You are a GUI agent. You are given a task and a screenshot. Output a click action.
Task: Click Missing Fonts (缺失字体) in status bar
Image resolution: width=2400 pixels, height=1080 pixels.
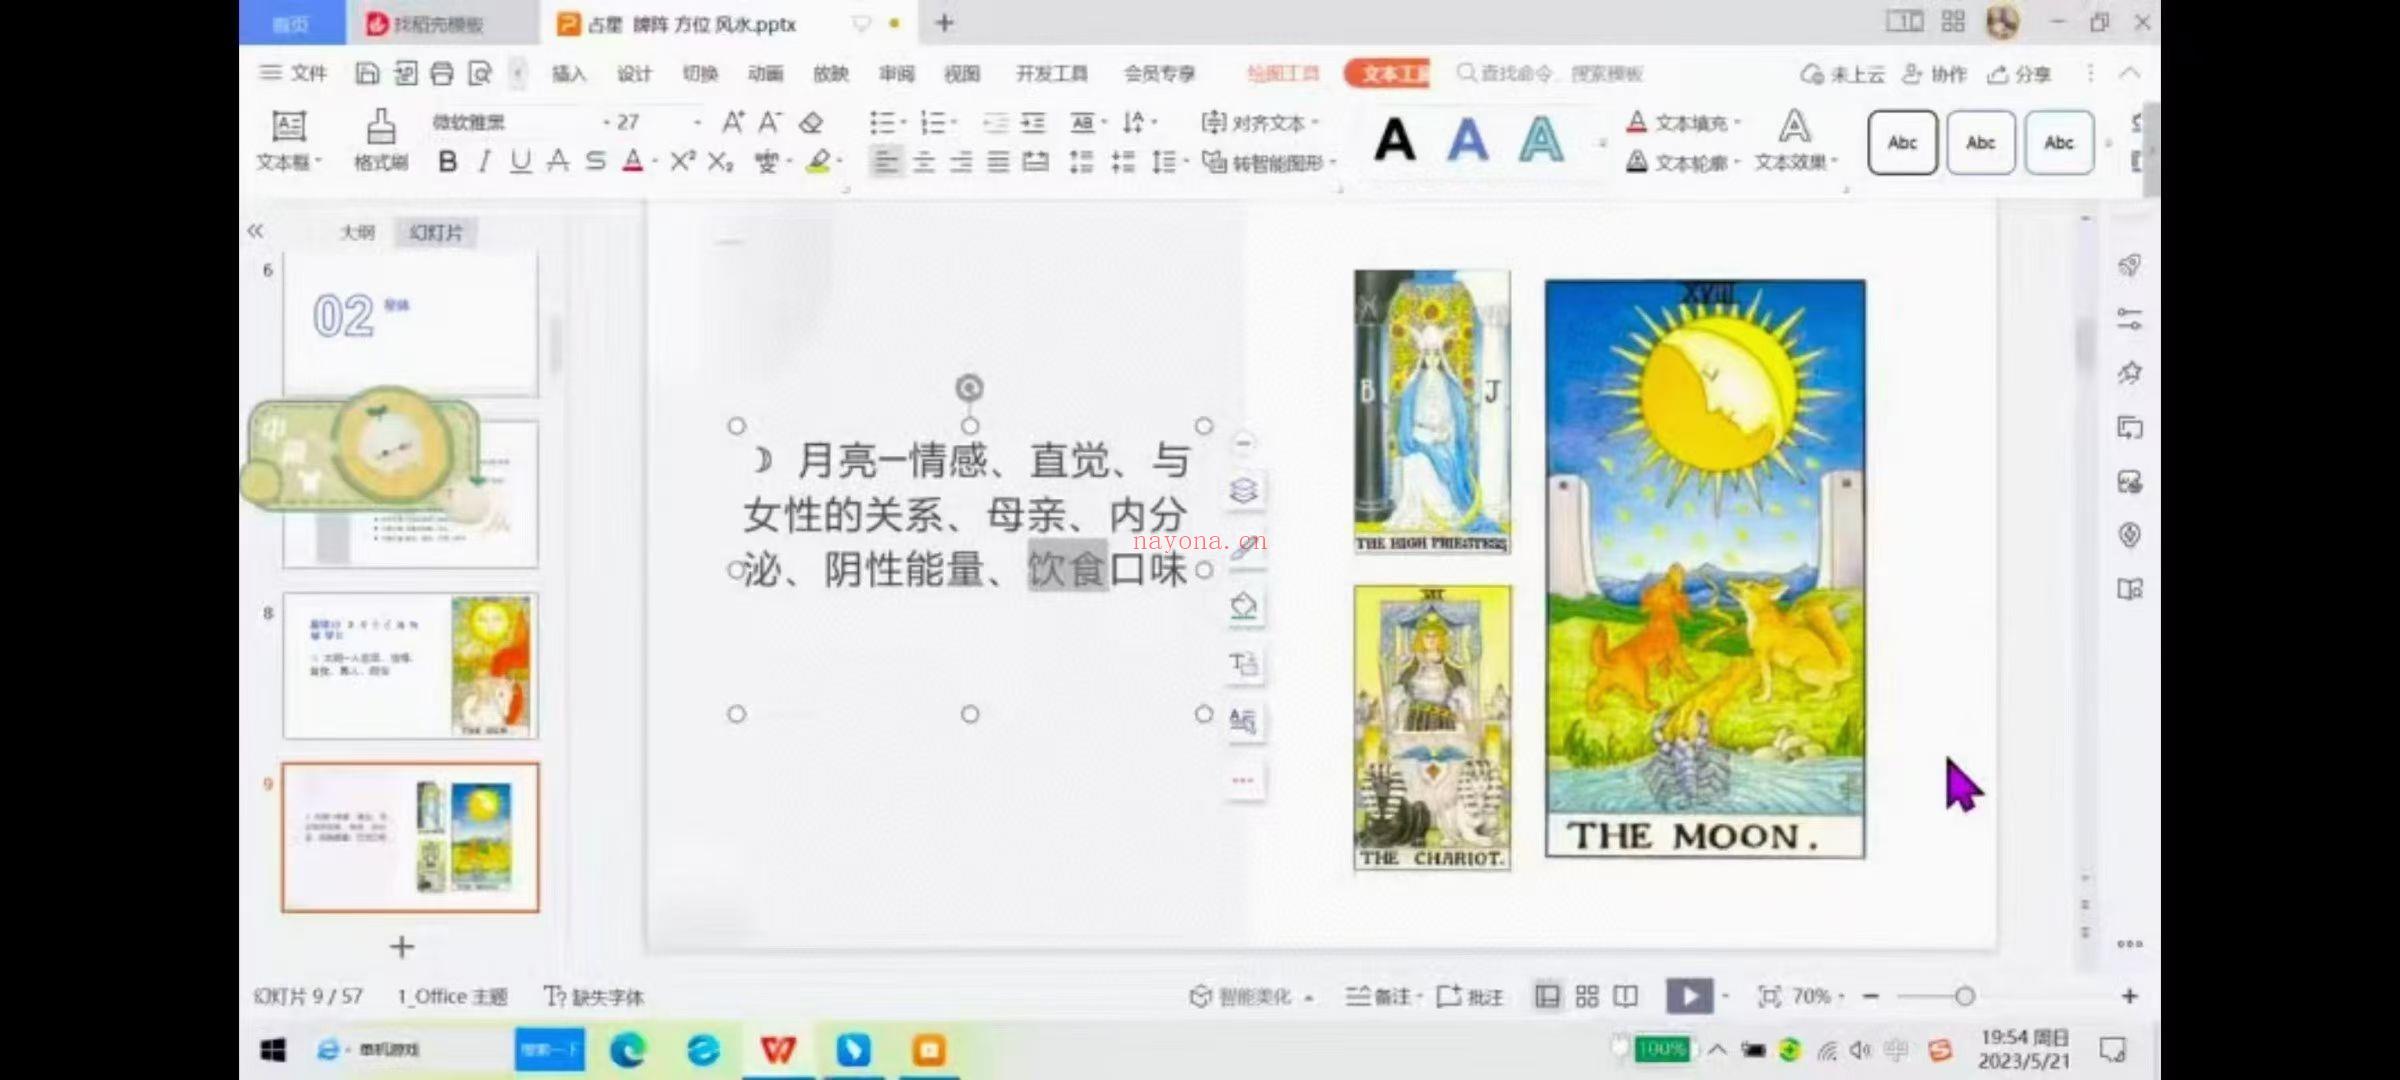pyautogui.click(x=594, y=996)
